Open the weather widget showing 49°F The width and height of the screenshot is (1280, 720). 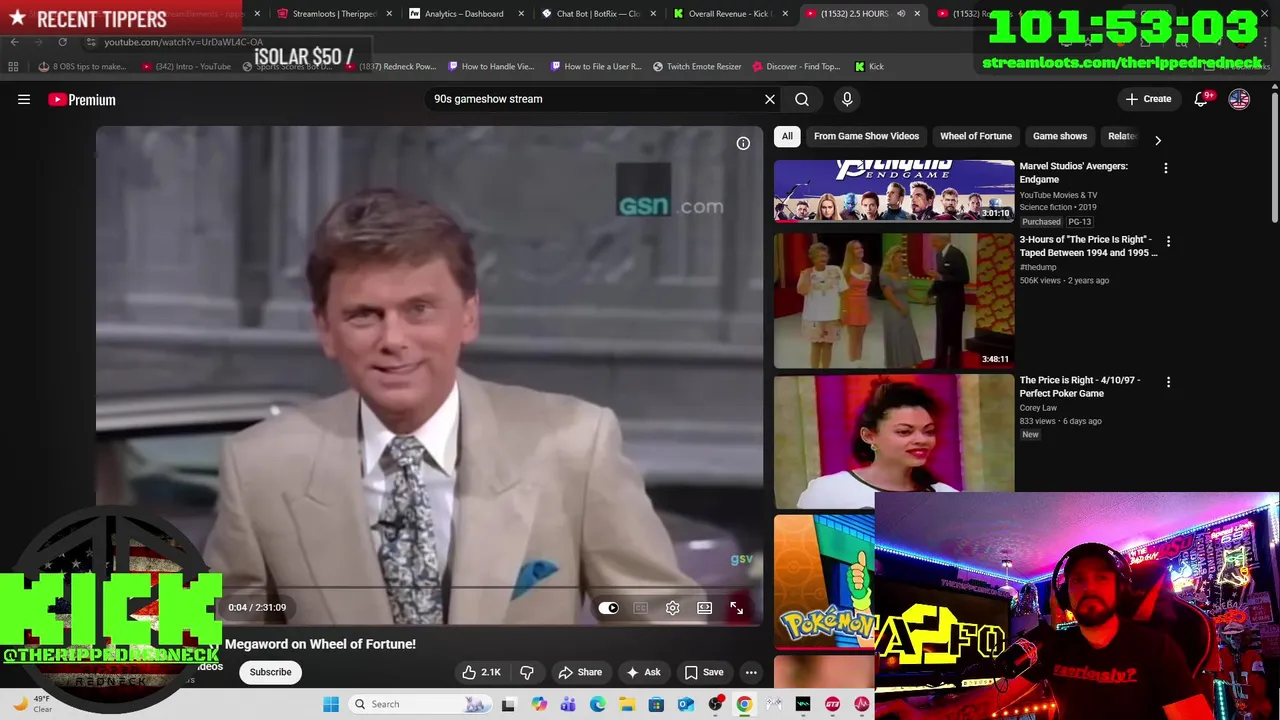(32, 704)
